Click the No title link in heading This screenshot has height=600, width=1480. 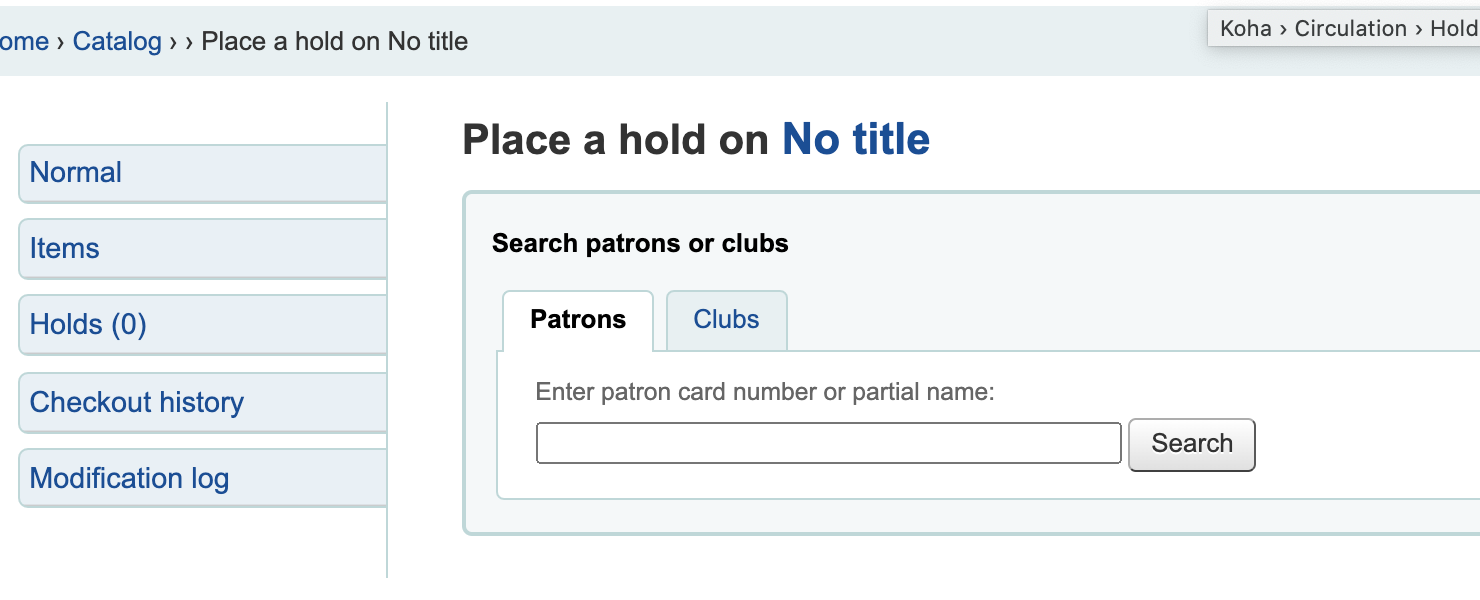(856, 139)
